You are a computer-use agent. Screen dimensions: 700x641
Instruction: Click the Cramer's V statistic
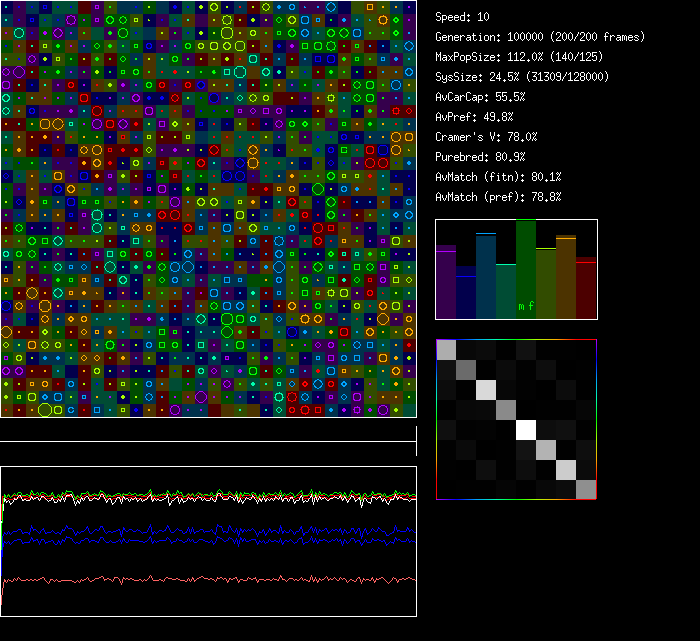486,137
